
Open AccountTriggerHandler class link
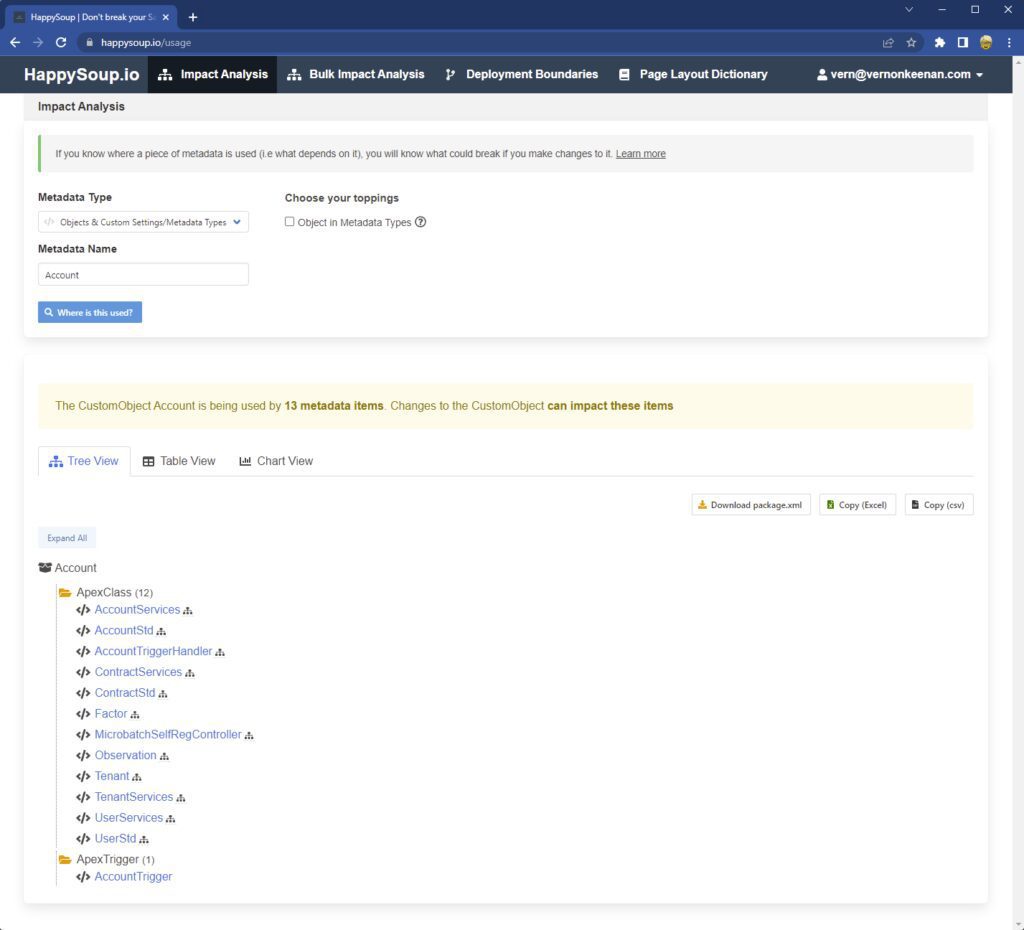click(153, 651)
